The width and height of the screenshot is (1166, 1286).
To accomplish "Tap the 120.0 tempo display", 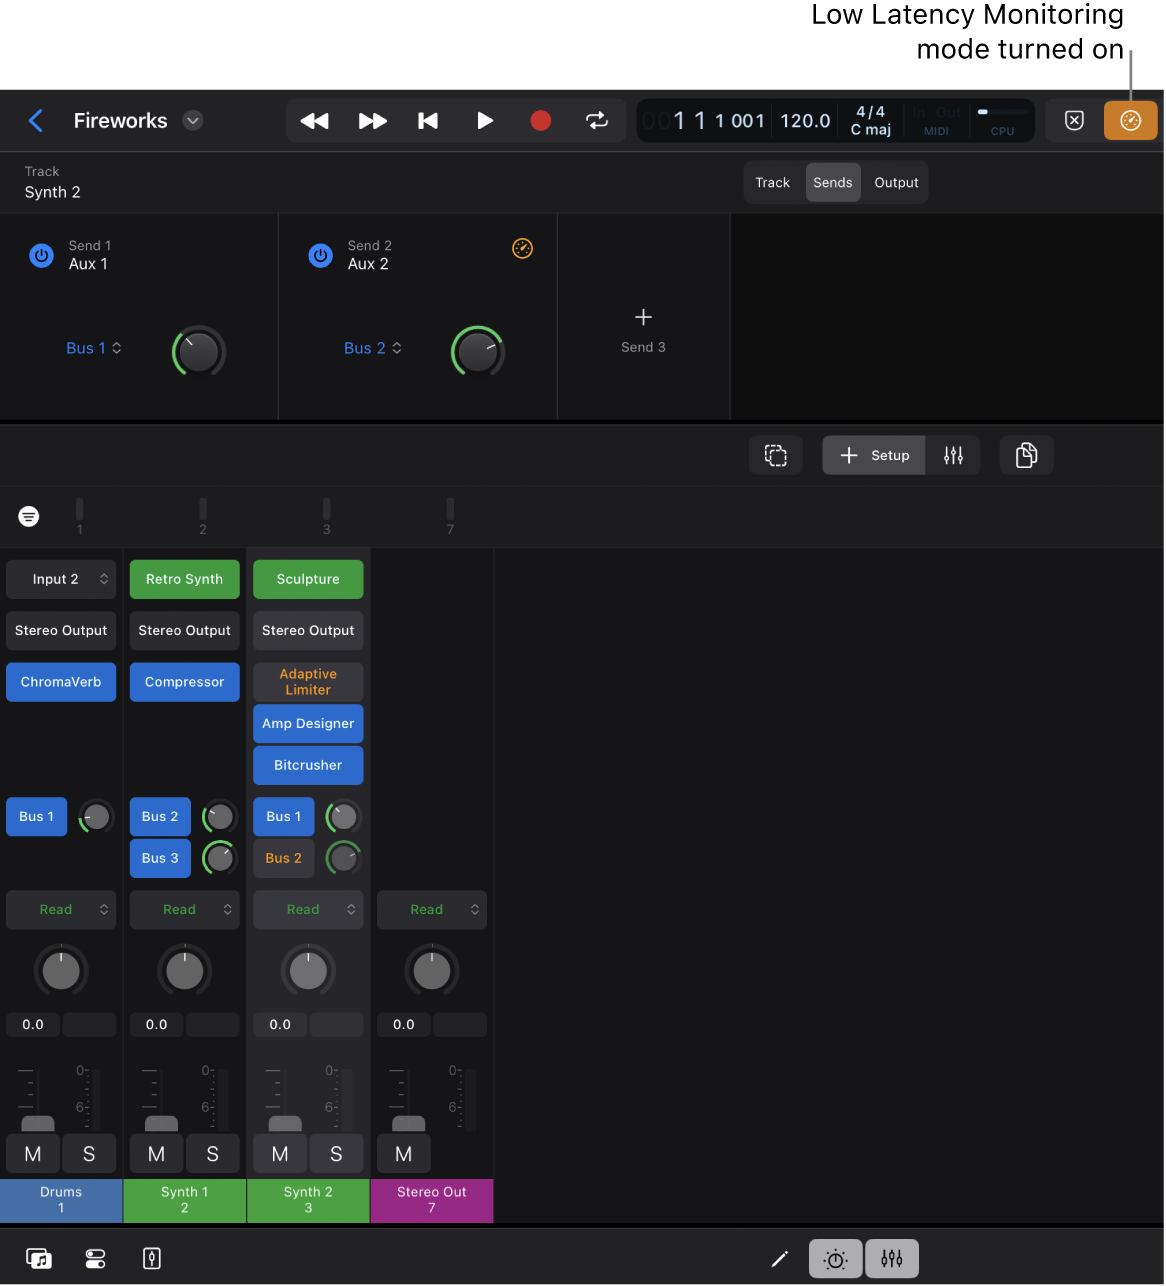I will tap(804, 120).
